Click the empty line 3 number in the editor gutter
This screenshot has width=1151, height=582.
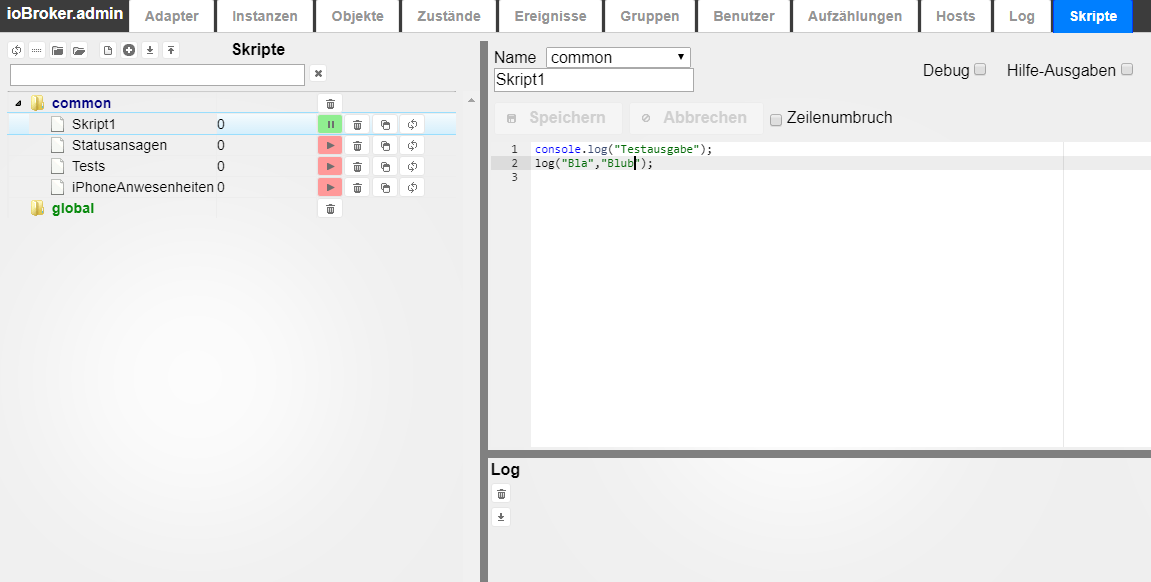515,177
